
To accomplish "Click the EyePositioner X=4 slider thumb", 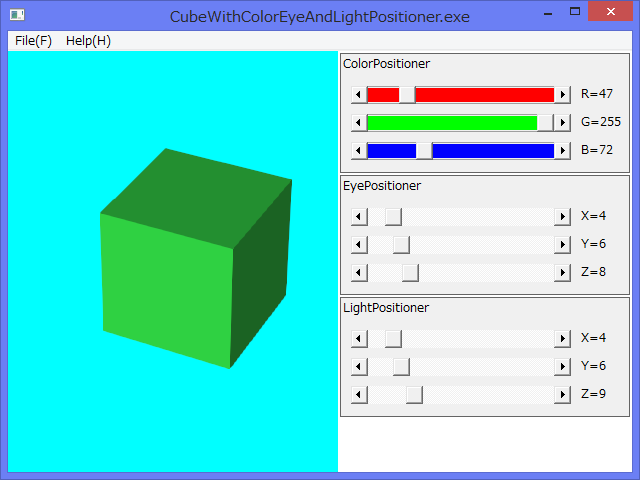I will [x=393, y=216].
